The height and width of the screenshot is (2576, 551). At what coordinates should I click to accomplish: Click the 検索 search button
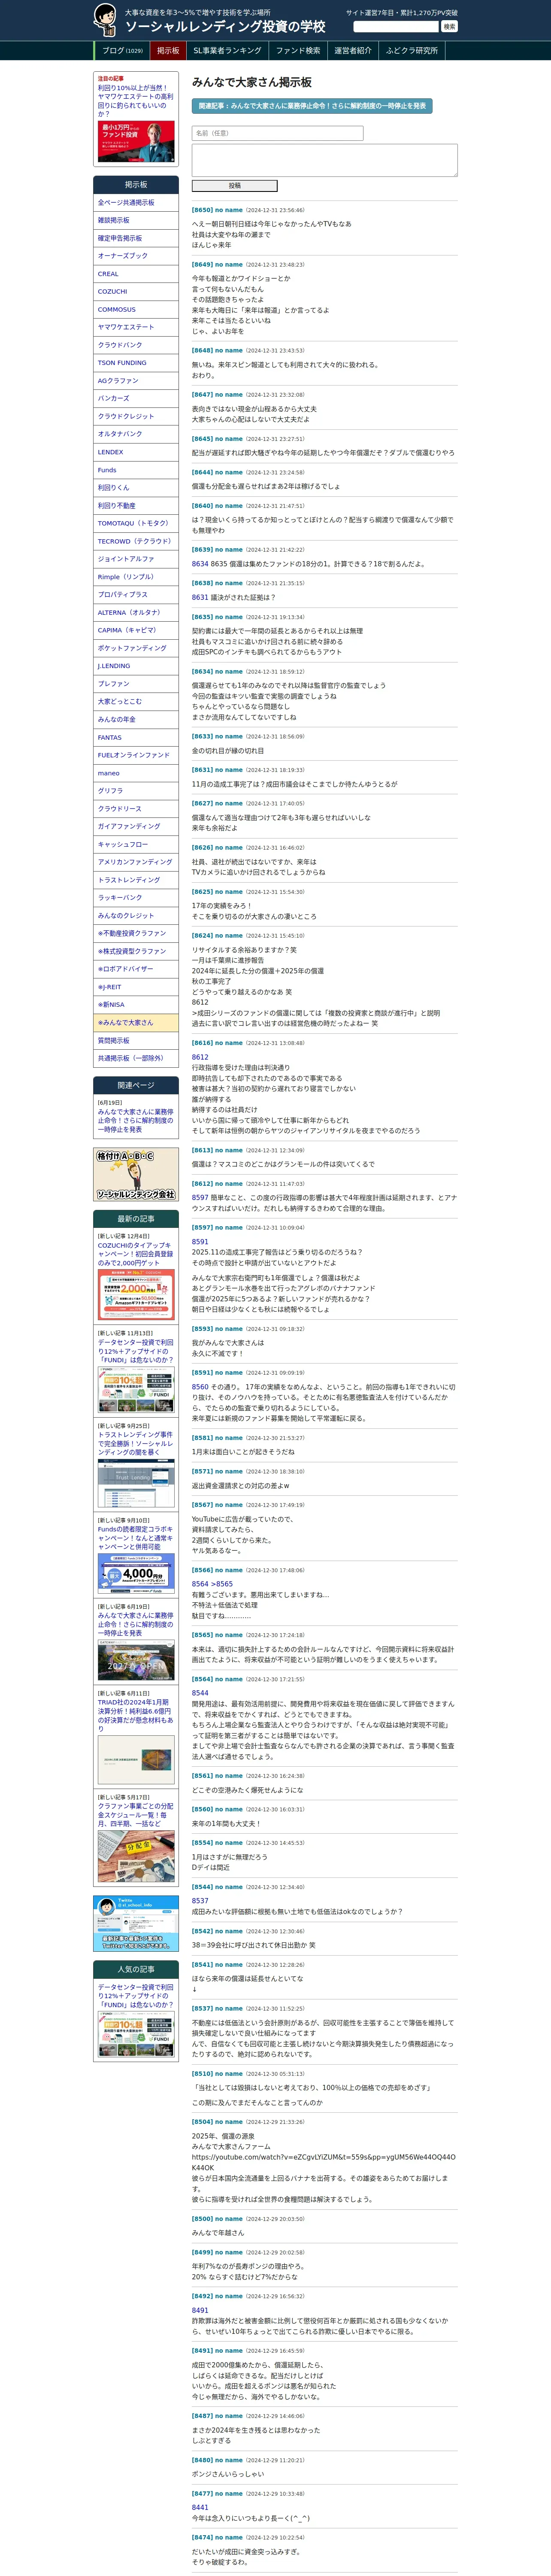click(449, 26)
